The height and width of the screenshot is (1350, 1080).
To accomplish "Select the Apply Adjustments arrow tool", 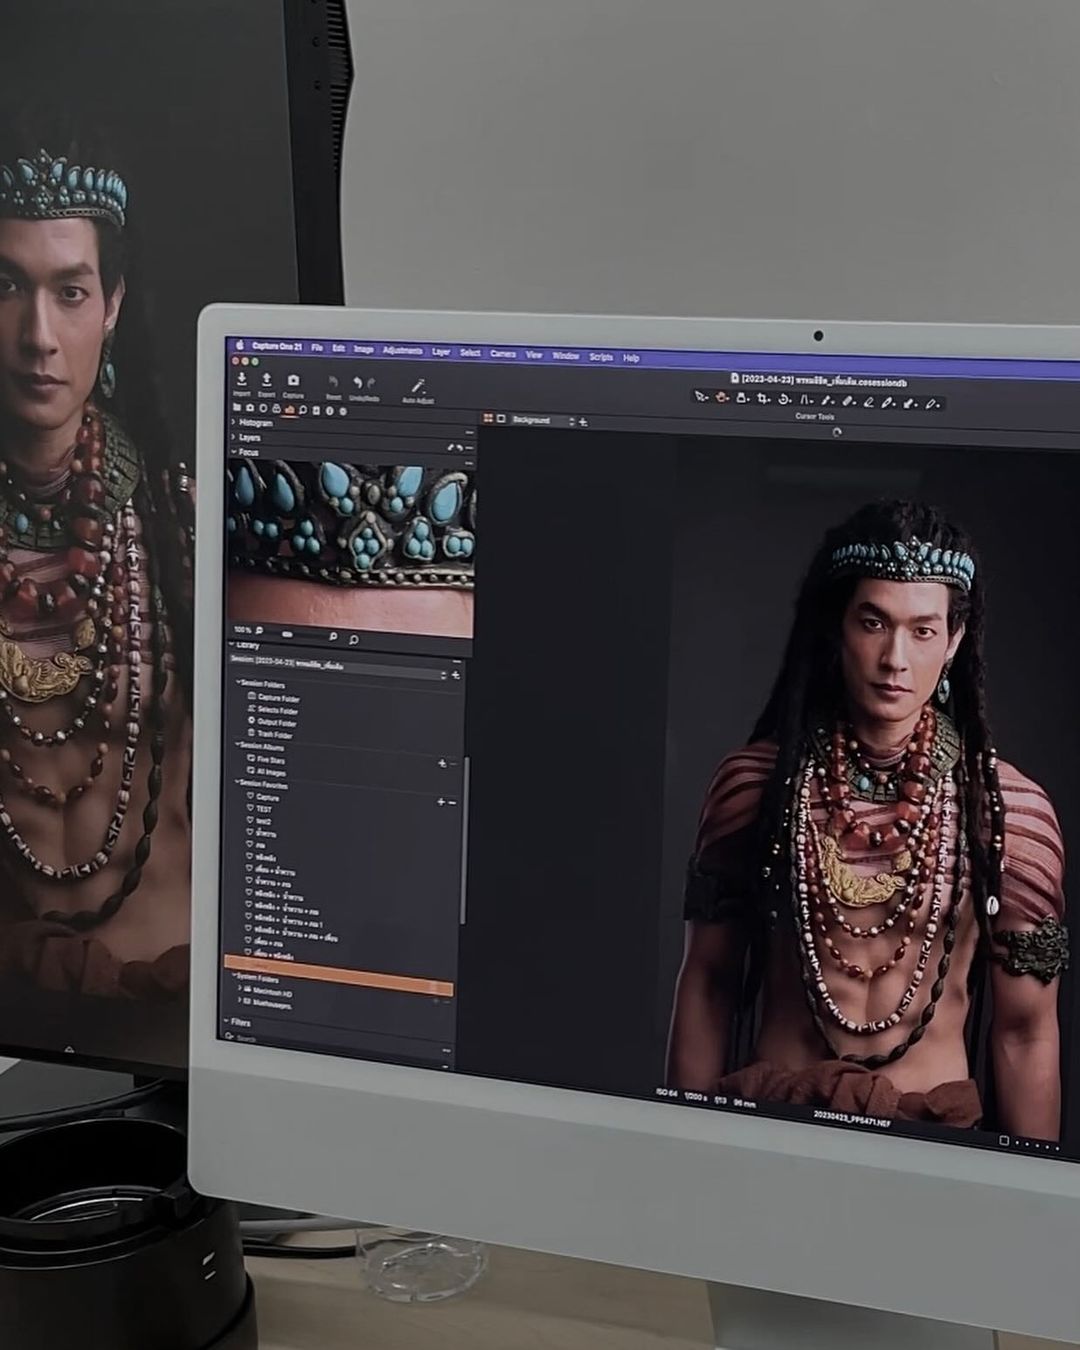I will pyautogui.click(x=910, y=404).
